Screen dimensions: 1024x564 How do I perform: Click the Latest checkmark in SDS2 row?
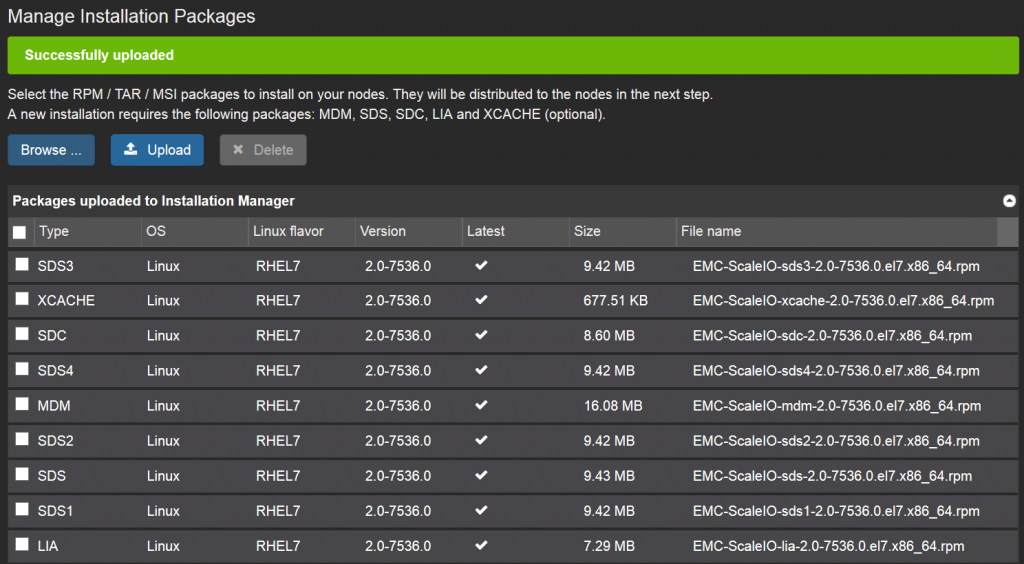(481, 440)
